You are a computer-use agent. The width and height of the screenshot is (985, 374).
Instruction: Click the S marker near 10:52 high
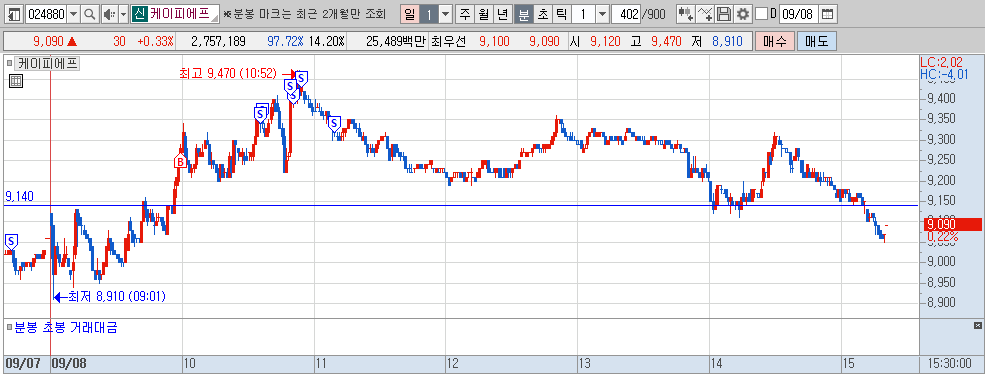tap(302, 78)
